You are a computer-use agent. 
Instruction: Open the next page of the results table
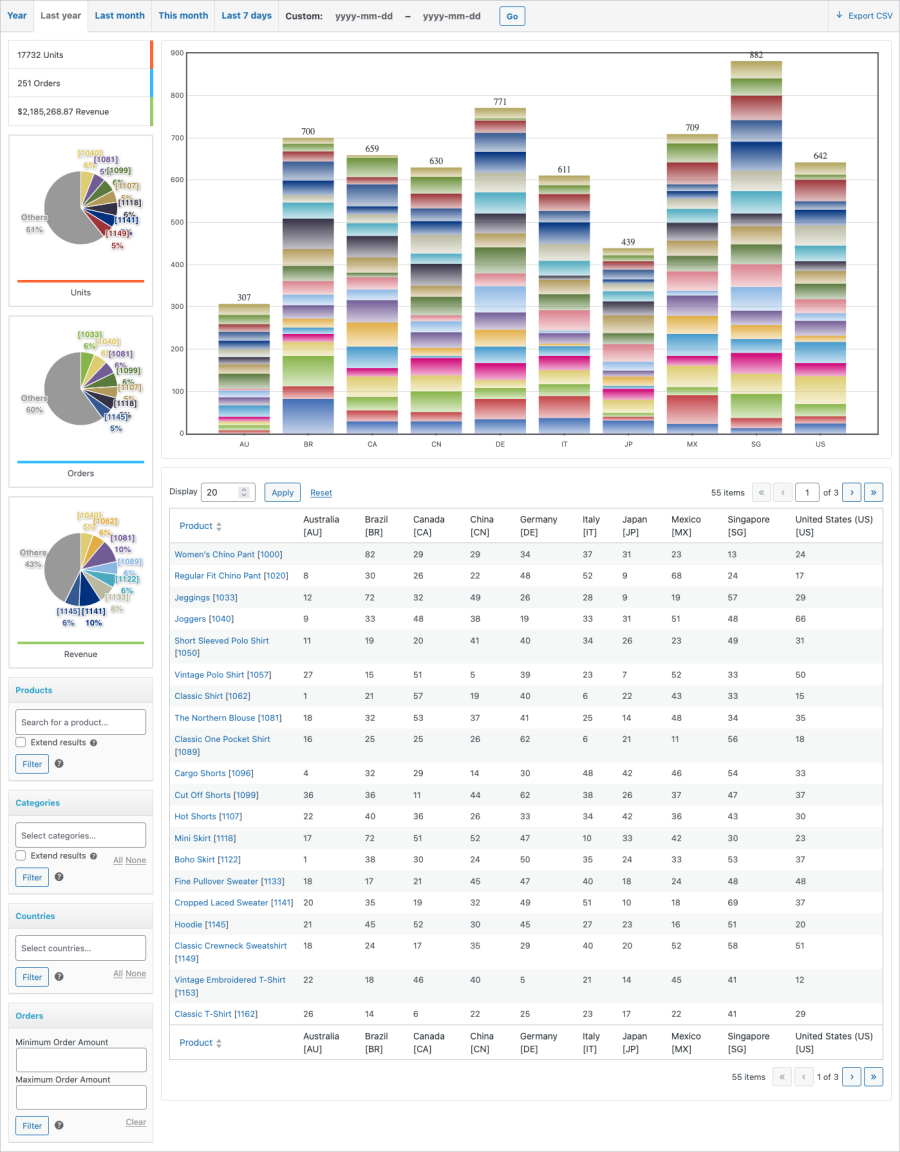851,492
